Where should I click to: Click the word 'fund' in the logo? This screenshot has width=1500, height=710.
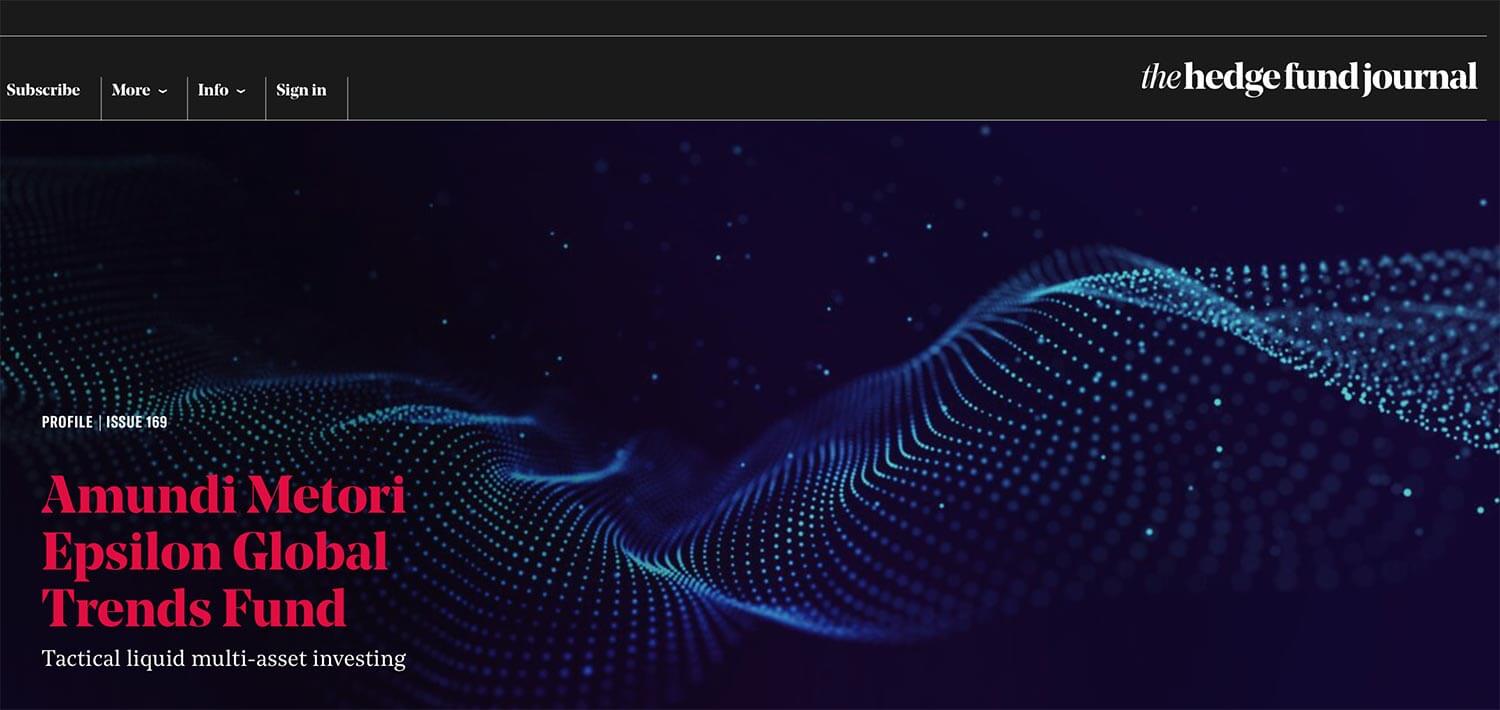[x=1320, y=77]
